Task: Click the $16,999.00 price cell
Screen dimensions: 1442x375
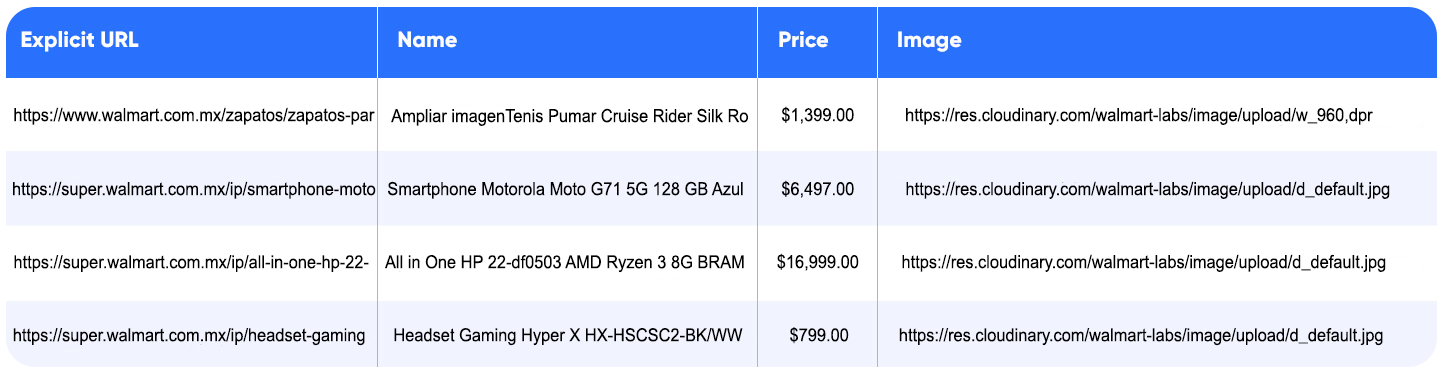Action: pos(818,263)
